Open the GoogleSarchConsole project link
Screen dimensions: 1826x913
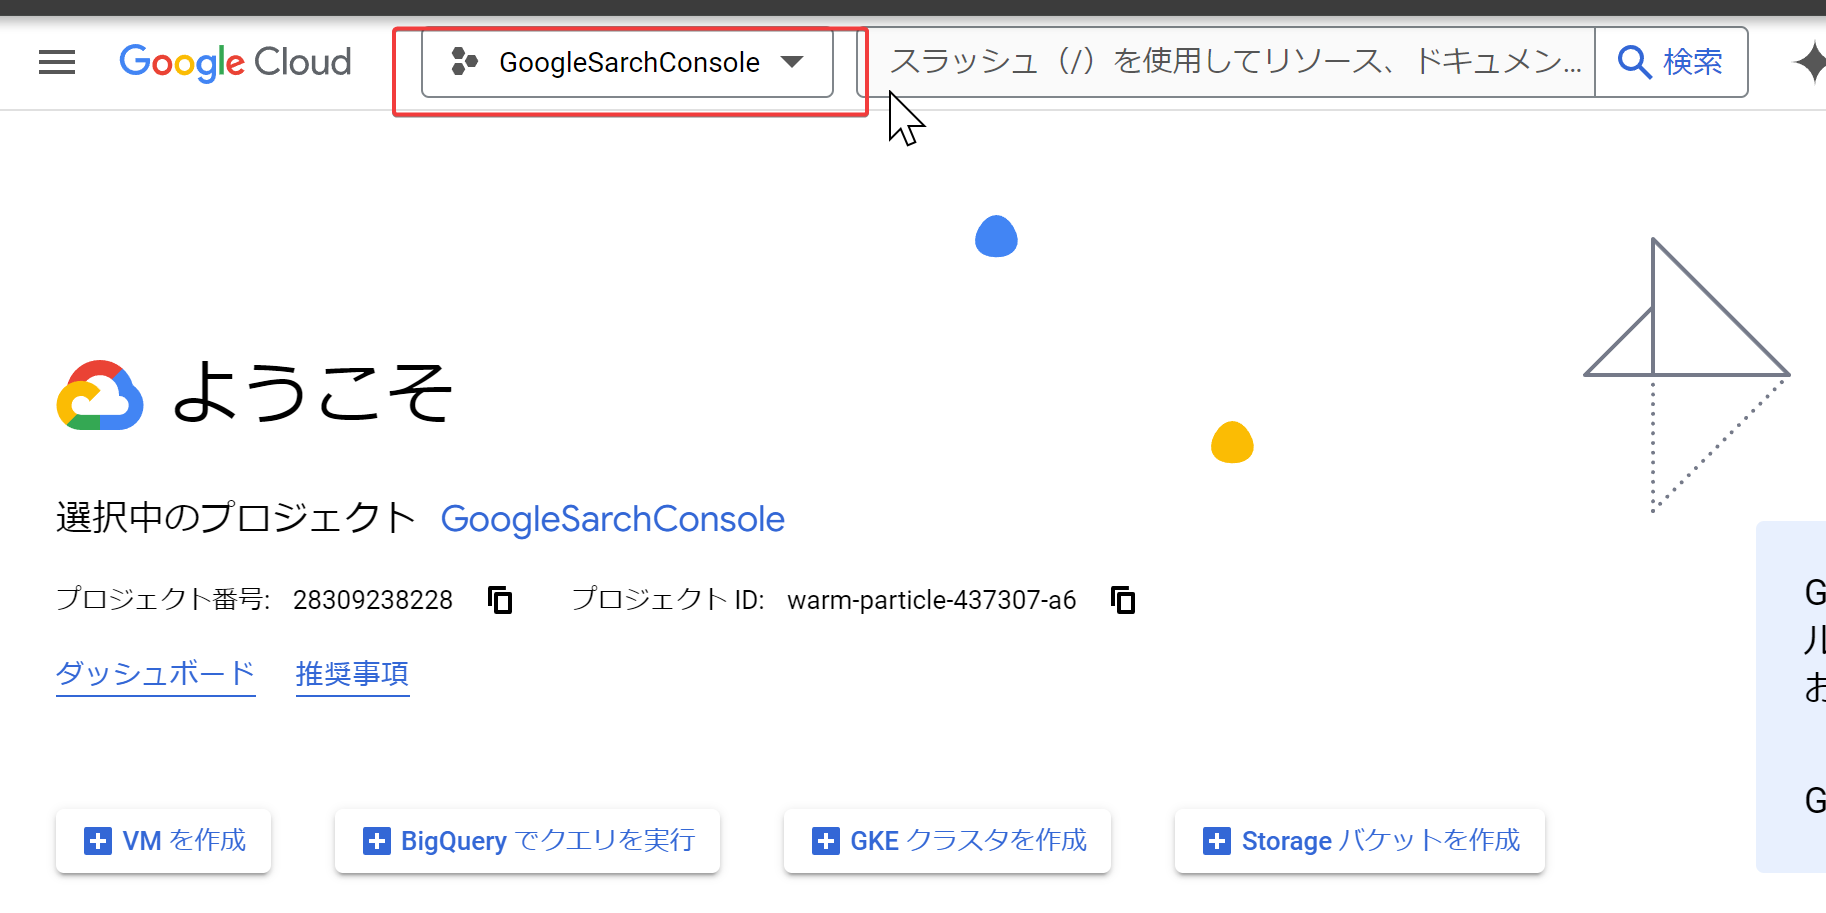pyautogui.click(x=612, y=519)
